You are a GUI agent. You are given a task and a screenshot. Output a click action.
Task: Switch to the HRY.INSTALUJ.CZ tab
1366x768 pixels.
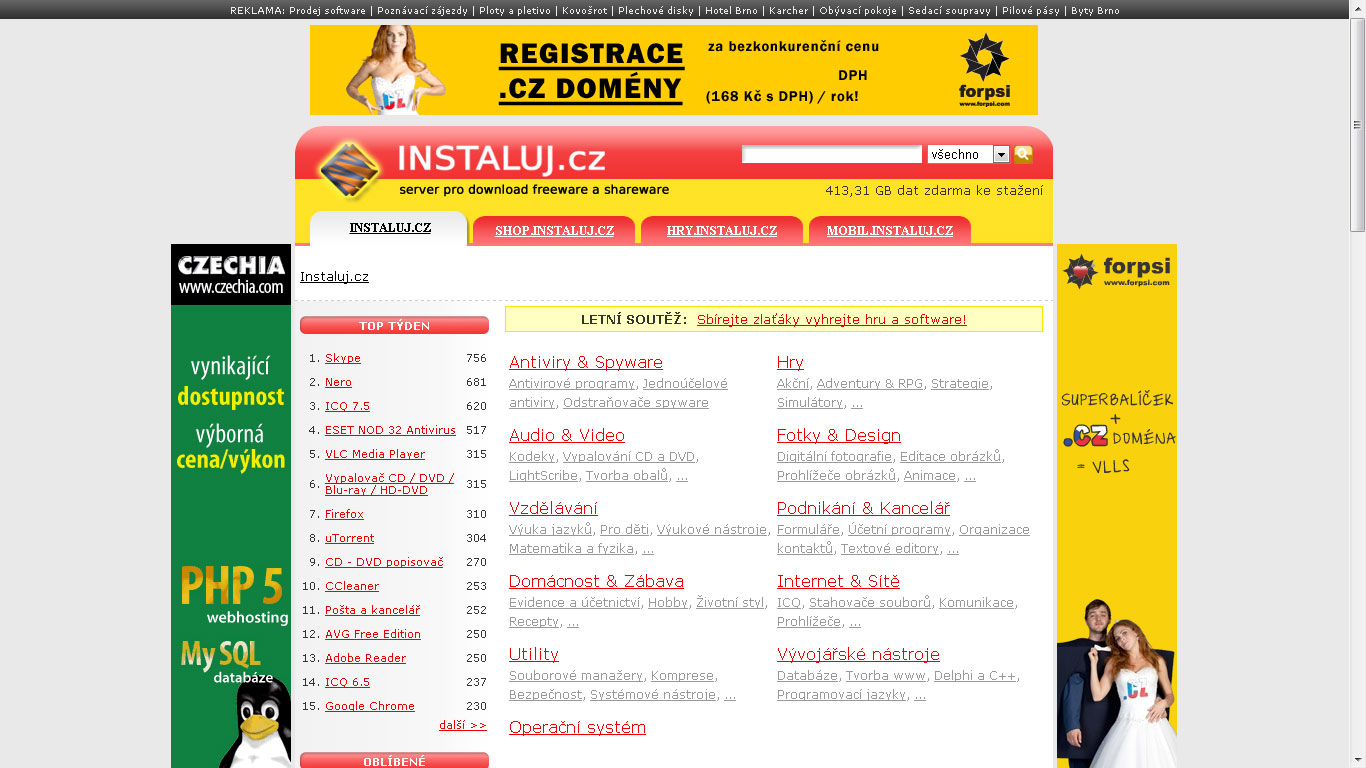point(722,231)
